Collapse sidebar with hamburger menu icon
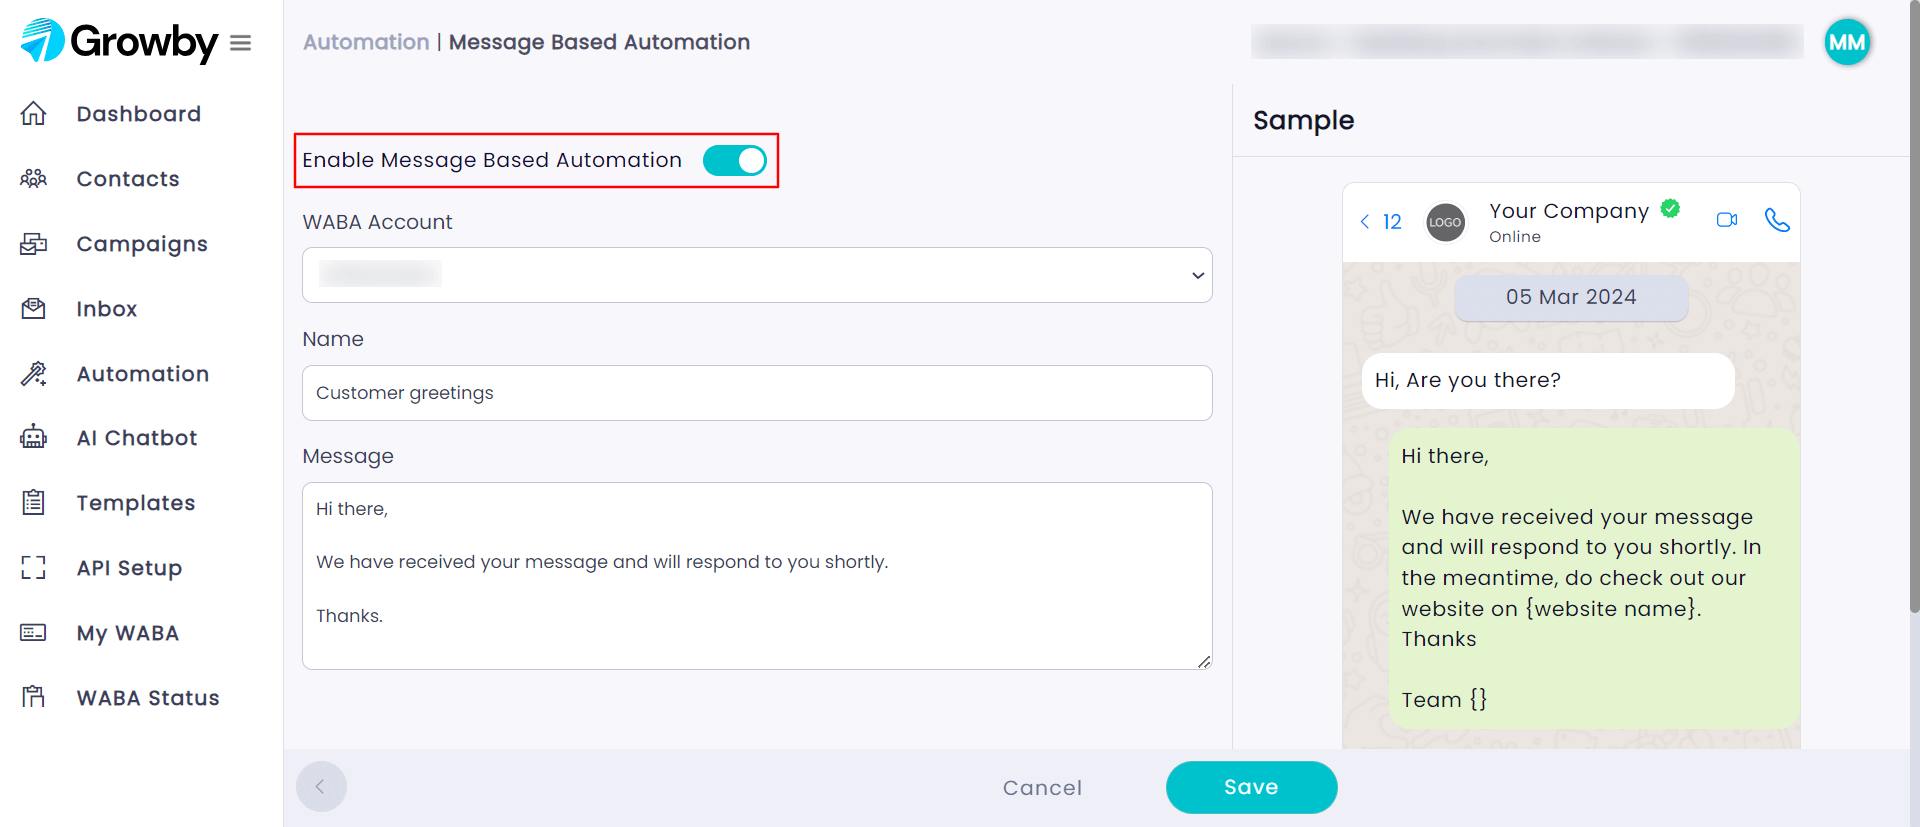Screen dimensions: 1920x827 pyautogui.click(x=240, y=43)
